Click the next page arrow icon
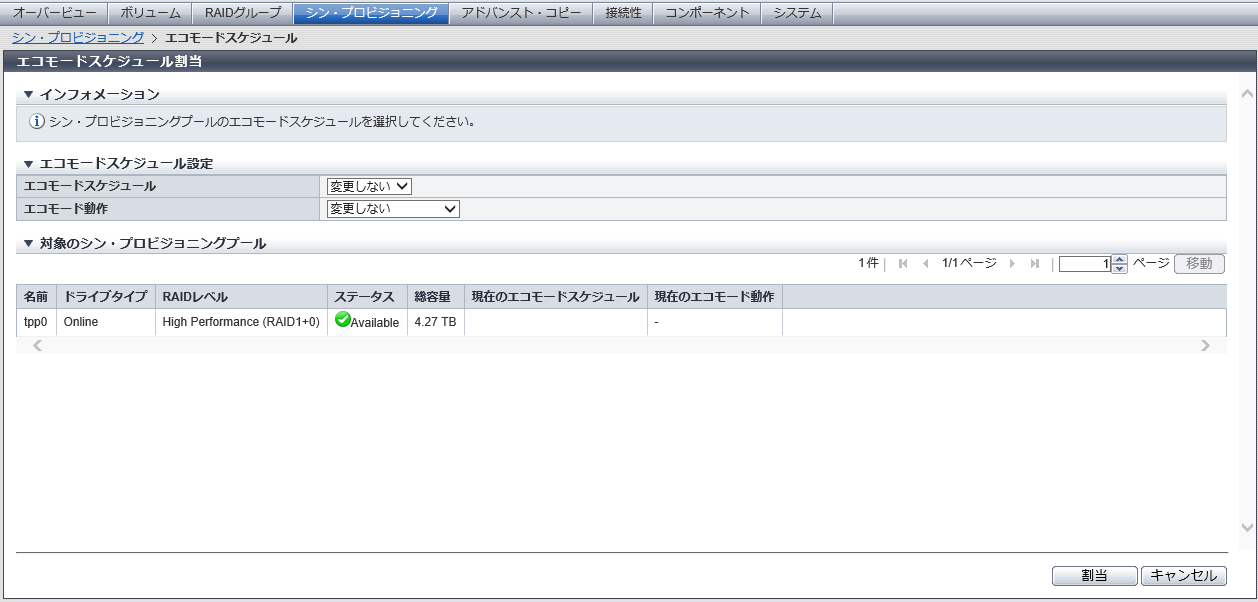The width and height of the screenshot is (1258, 602). 1012,264
